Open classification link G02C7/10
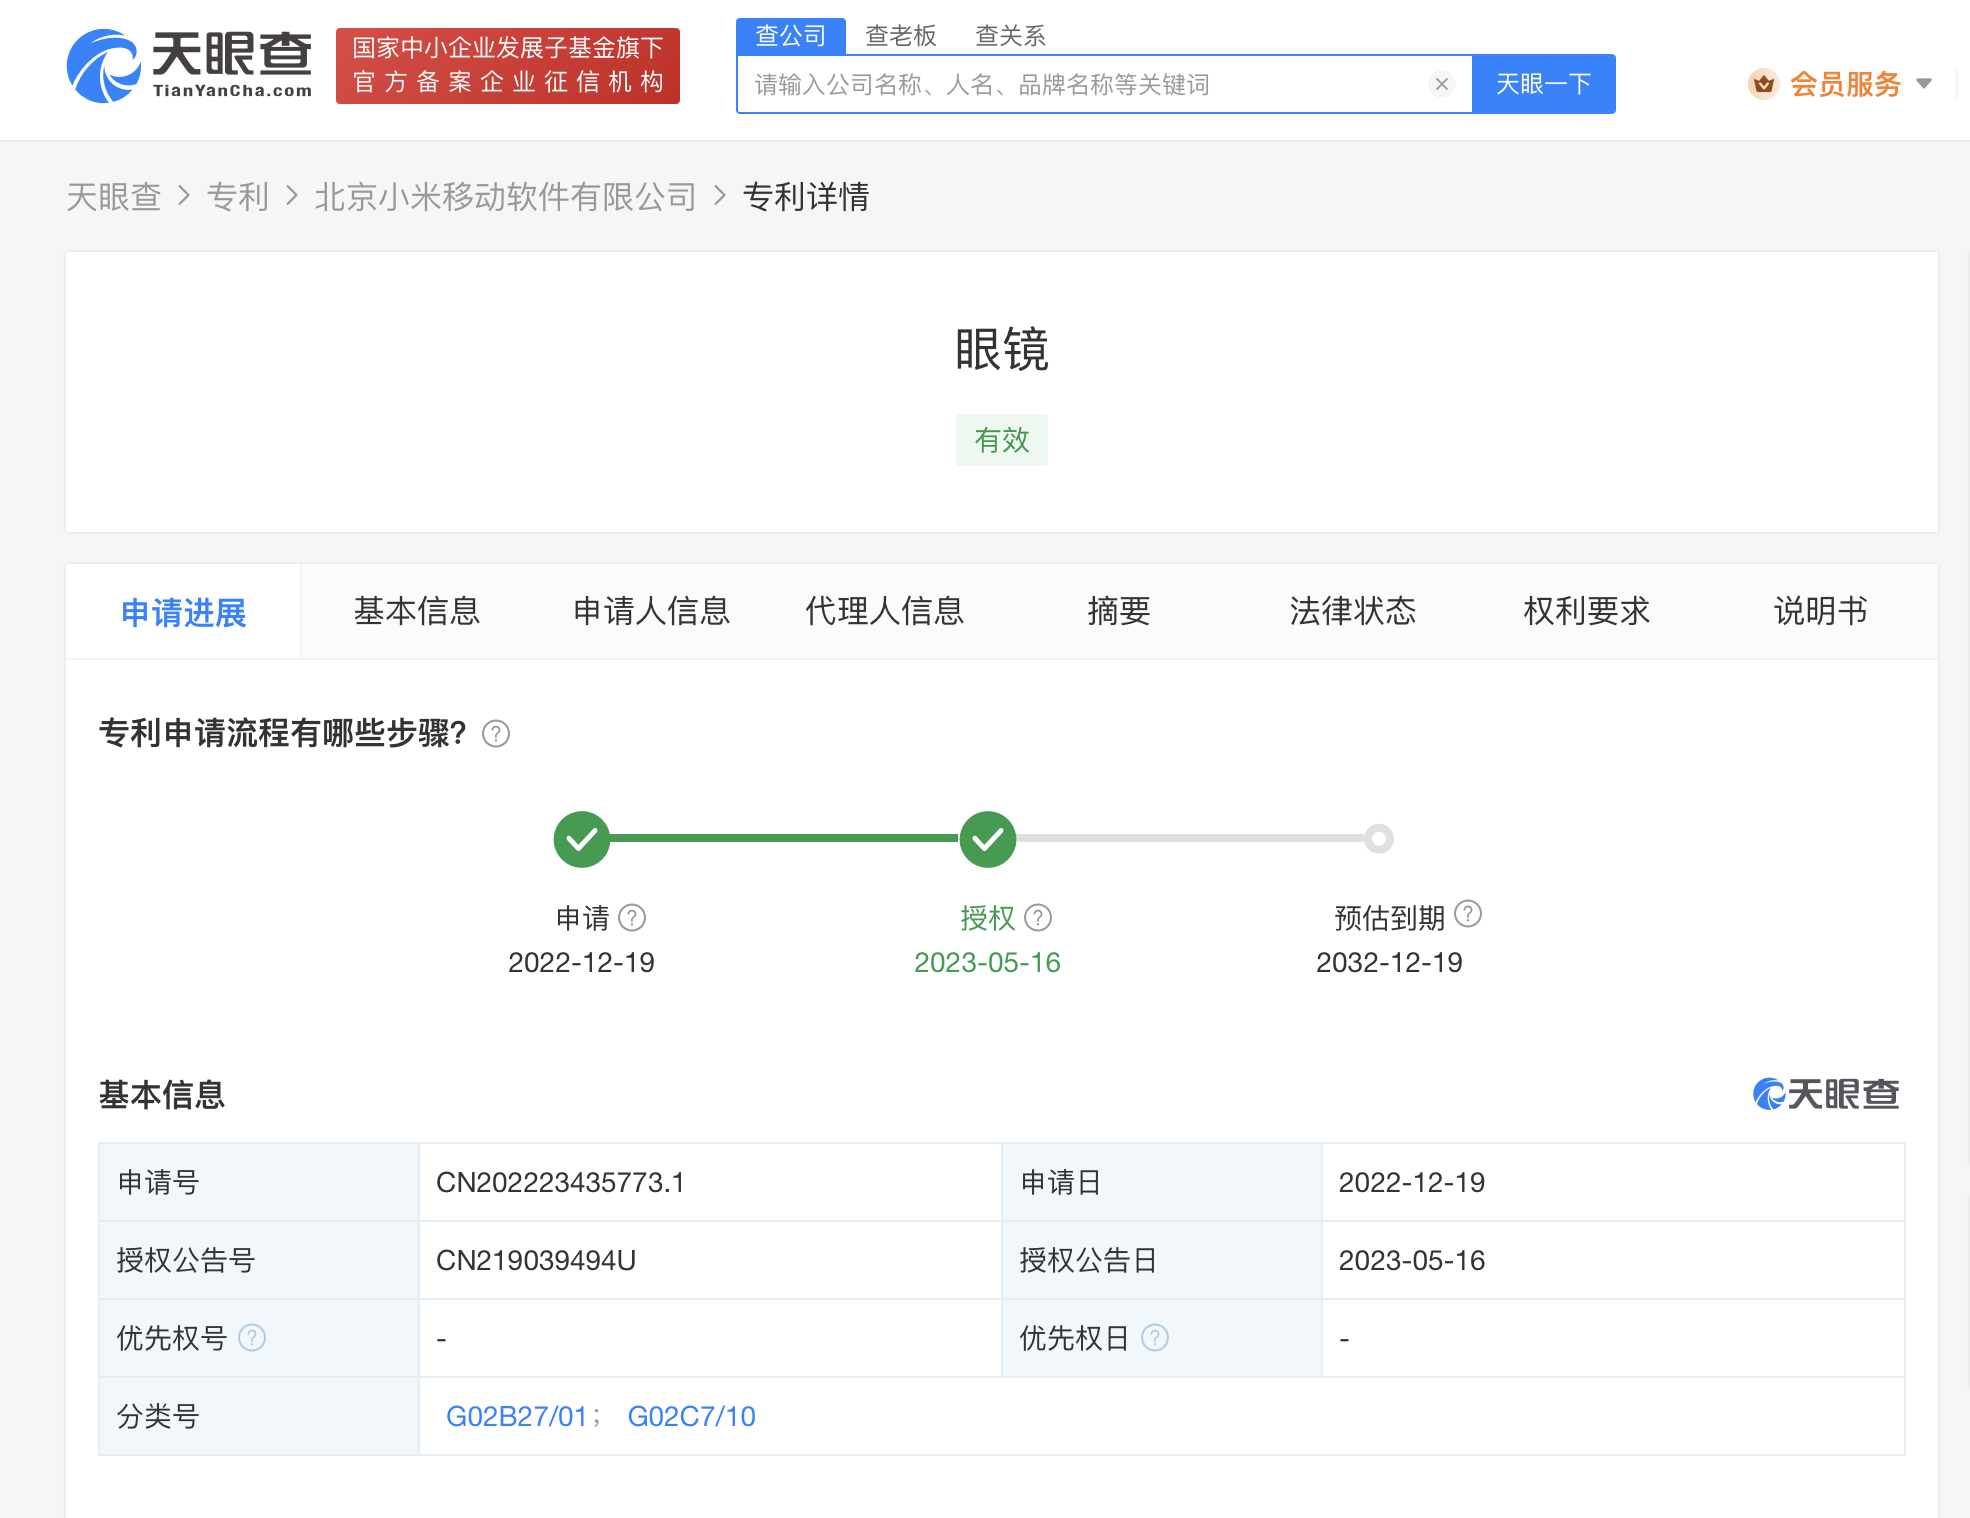Image resolution: width=1970 pixels, height=1518 pixels. [692, 1416]
